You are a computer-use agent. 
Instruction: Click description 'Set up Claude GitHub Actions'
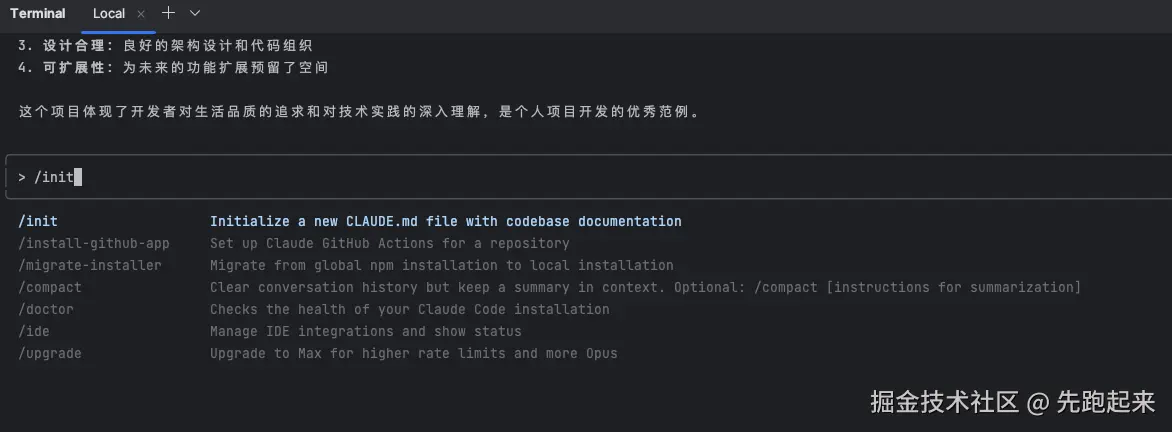(389, 243)
